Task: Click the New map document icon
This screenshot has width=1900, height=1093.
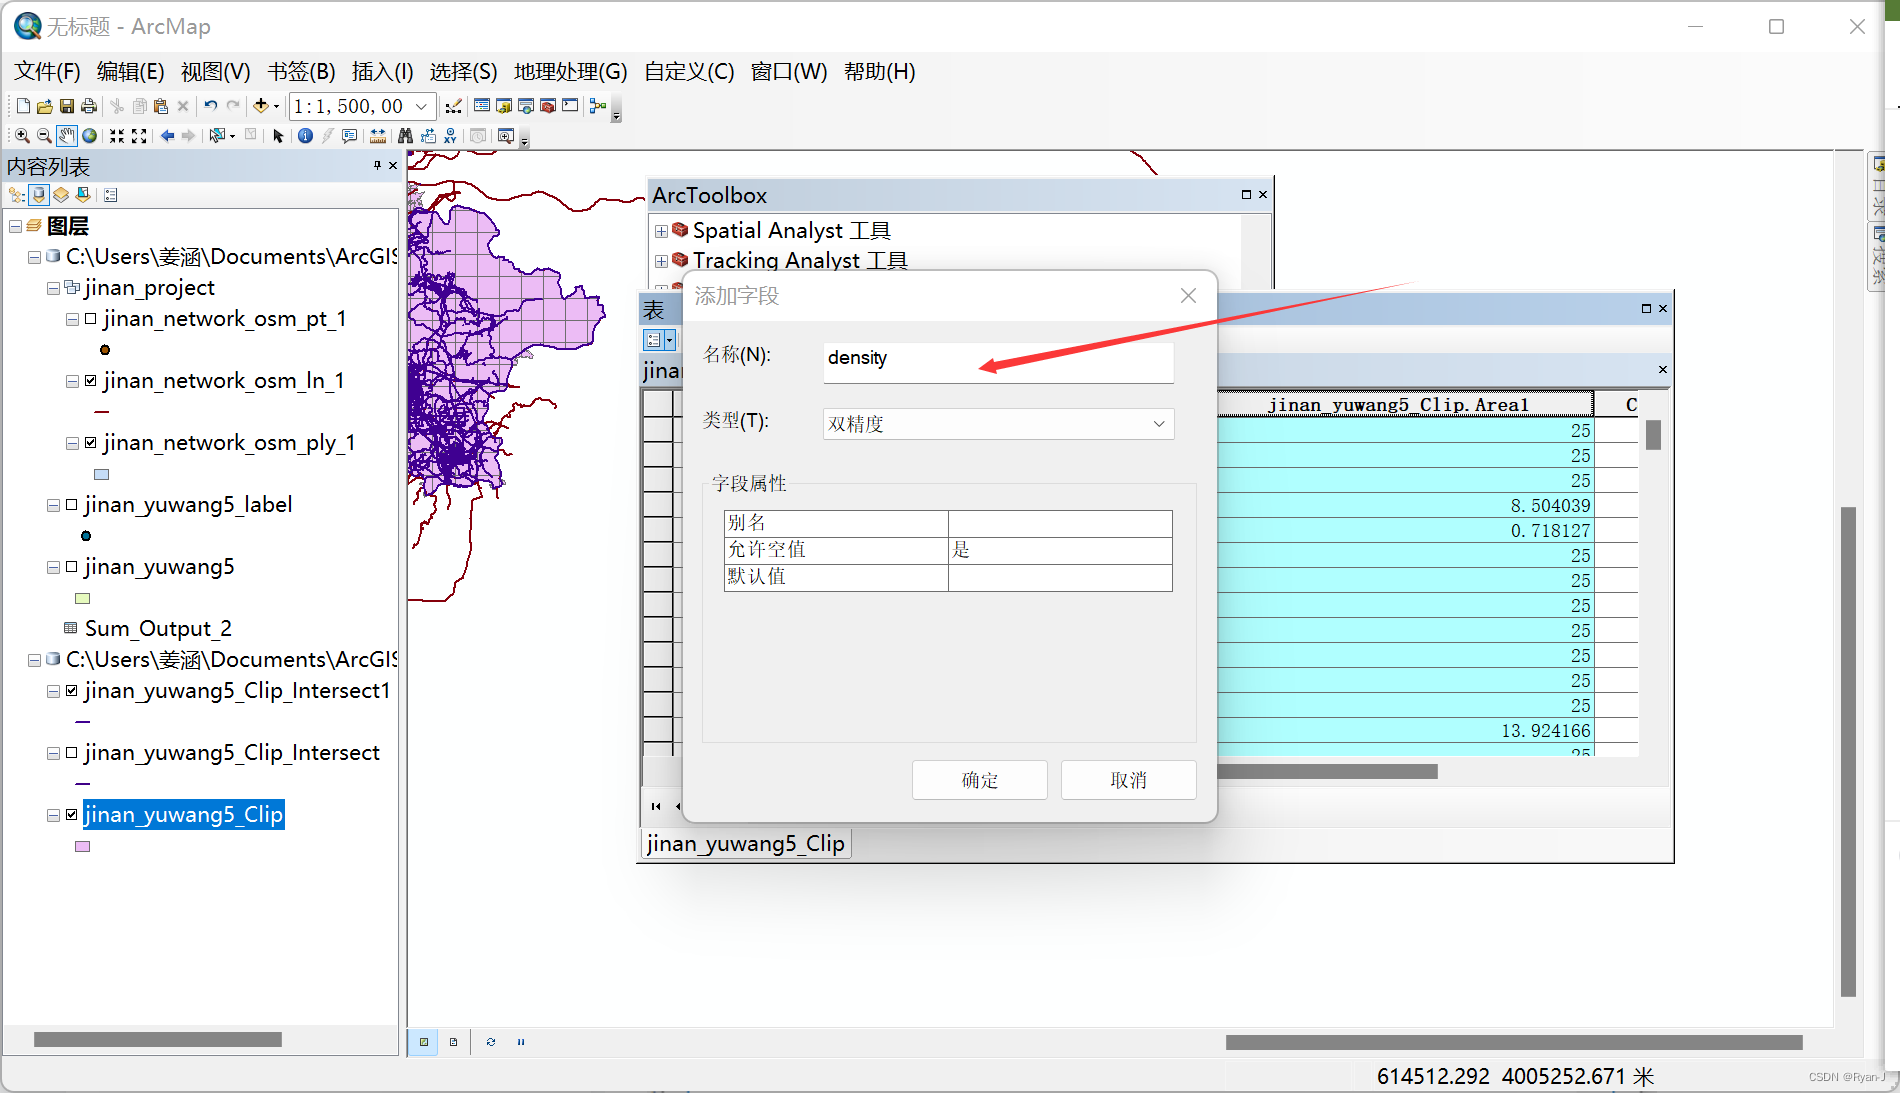Action: pyautogui.click(x=23, y=106)
